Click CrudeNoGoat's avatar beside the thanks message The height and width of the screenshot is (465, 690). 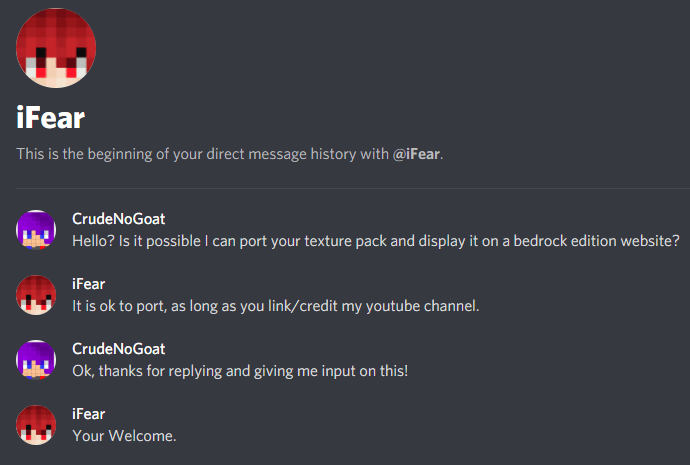tap(36, 360)
